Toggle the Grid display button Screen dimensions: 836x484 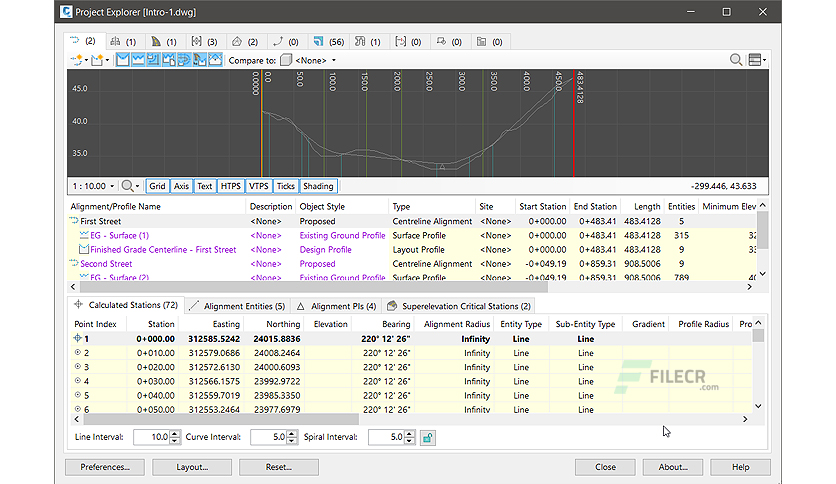(157, 186)
